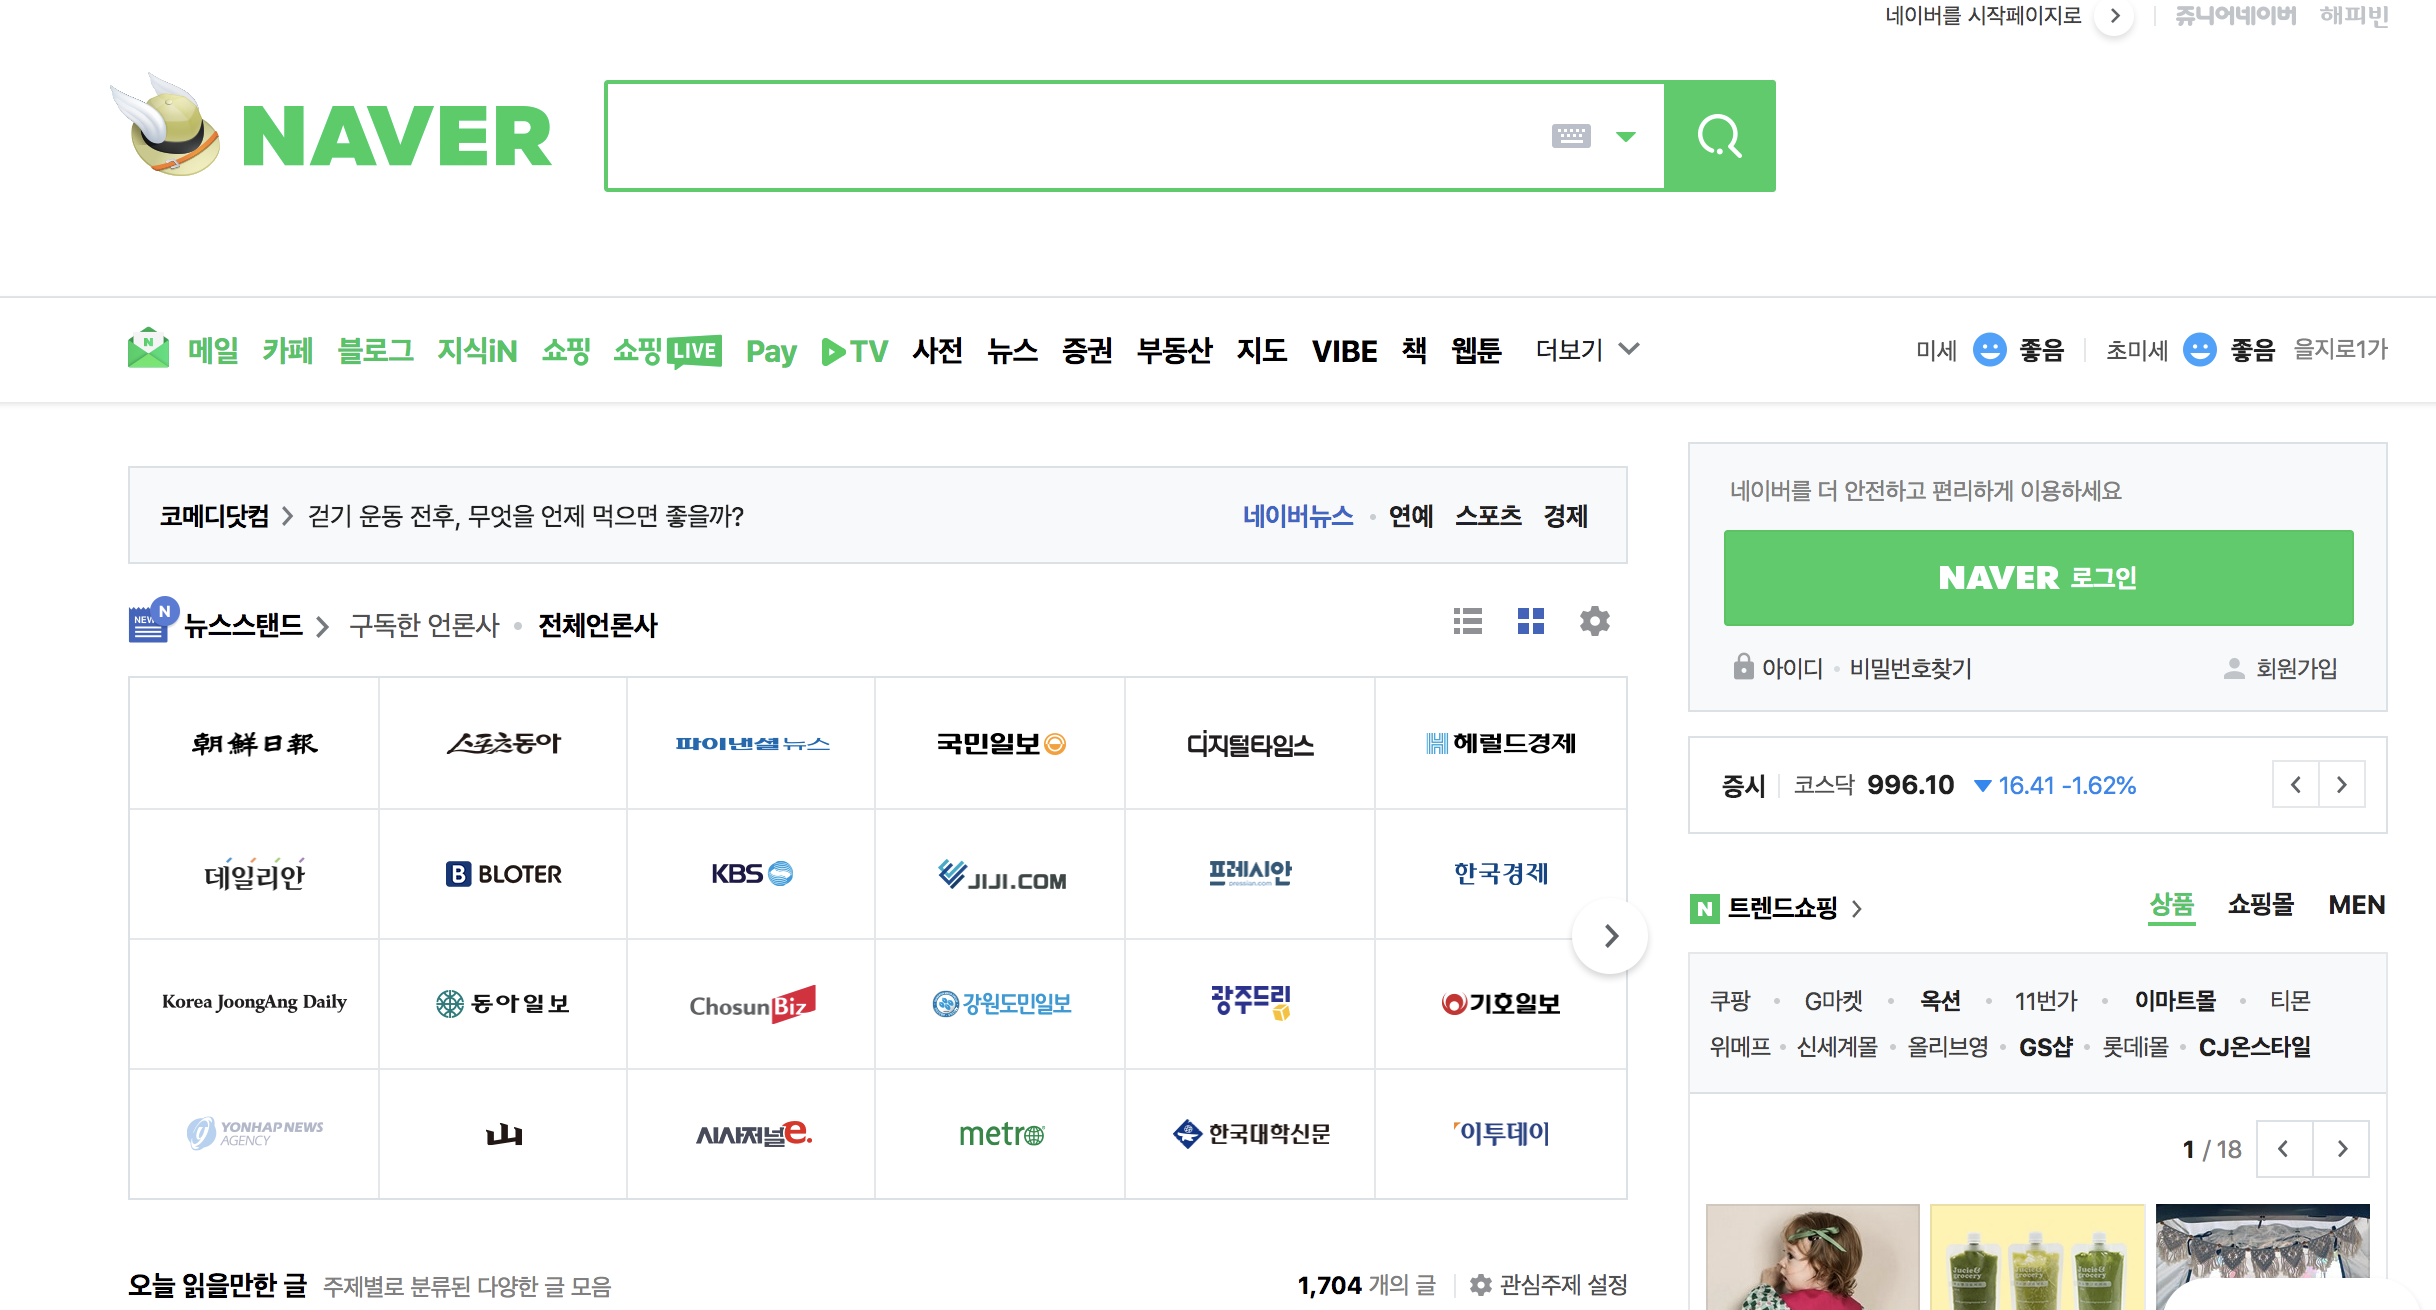
Task: Open the on-screen keyboard icon in search bar
Action: pyautogui.click(x=1571, y=136)
